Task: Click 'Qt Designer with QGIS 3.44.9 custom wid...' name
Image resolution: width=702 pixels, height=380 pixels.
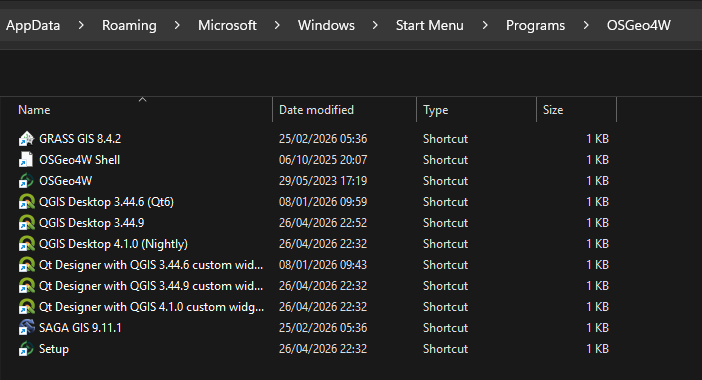Action: tap(151, 286)
